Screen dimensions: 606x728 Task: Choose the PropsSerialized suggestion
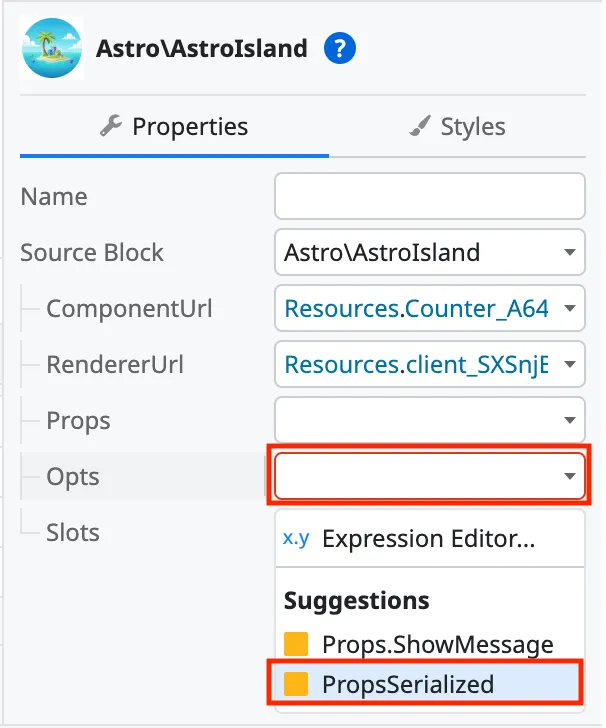click(x=408, y=684)
